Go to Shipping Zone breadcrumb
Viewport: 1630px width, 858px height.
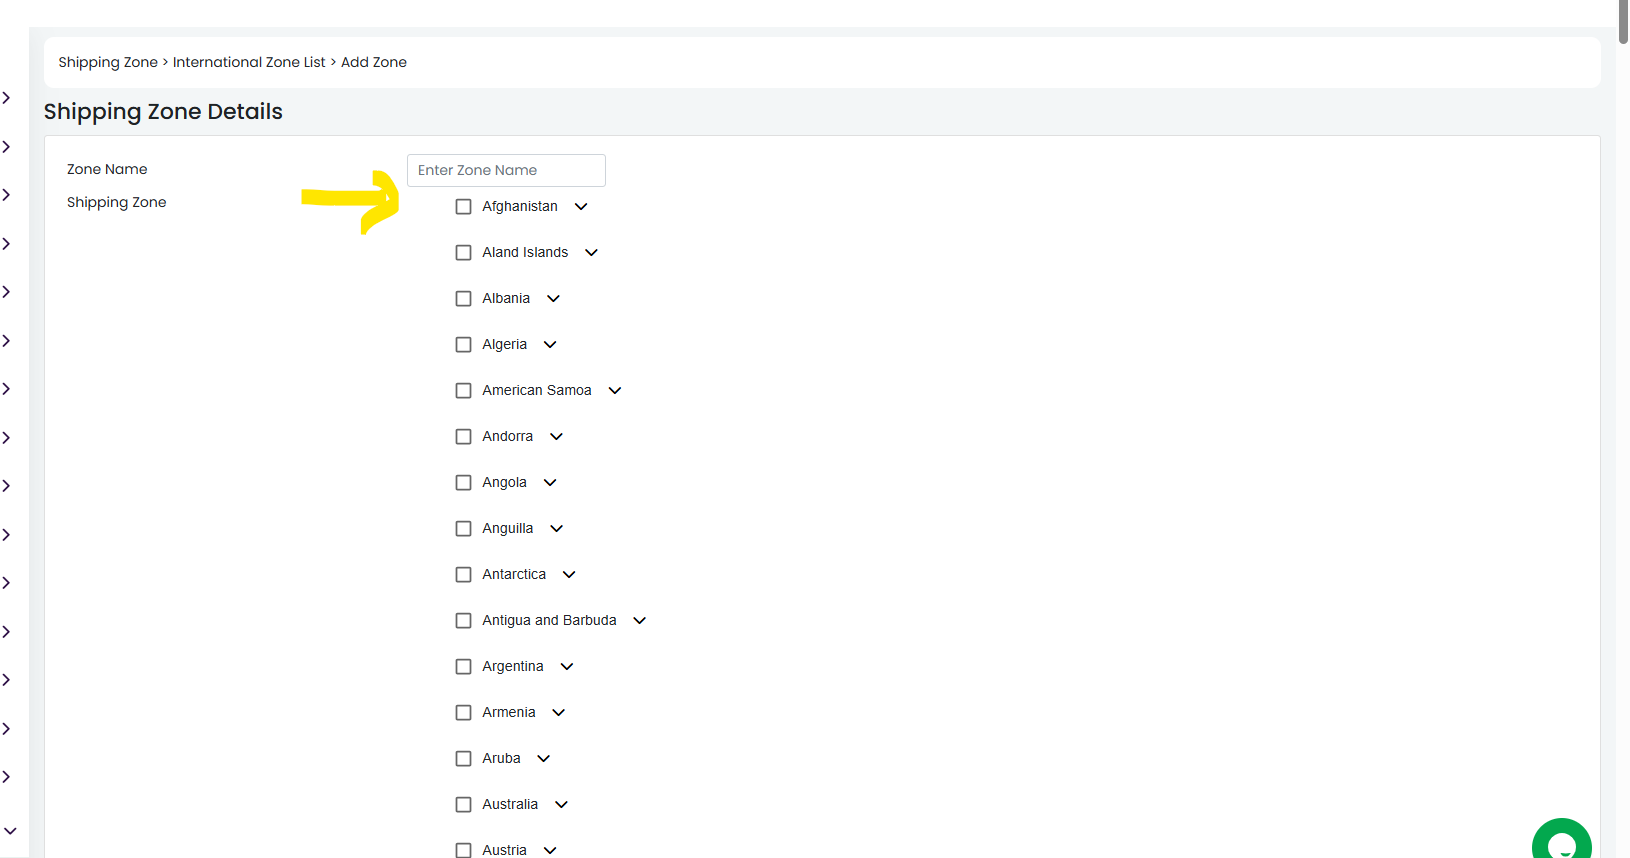tap(108, 62)
